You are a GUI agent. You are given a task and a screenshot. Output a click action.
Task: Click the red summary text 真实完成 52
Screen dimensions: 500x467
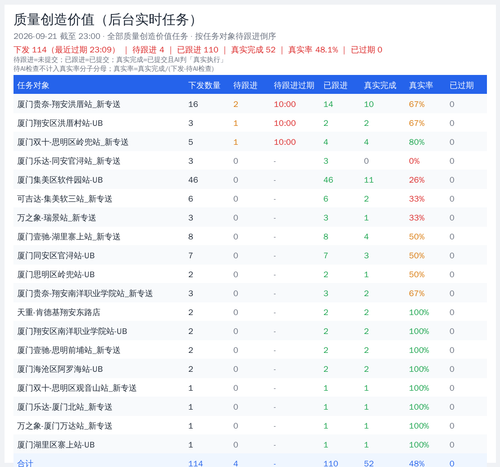coord(253,50)
